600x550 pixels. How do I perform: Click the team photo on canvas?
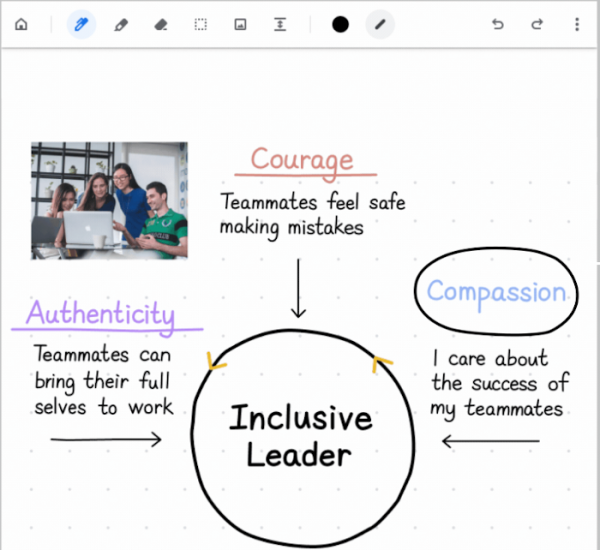click(x=109, y=200)
